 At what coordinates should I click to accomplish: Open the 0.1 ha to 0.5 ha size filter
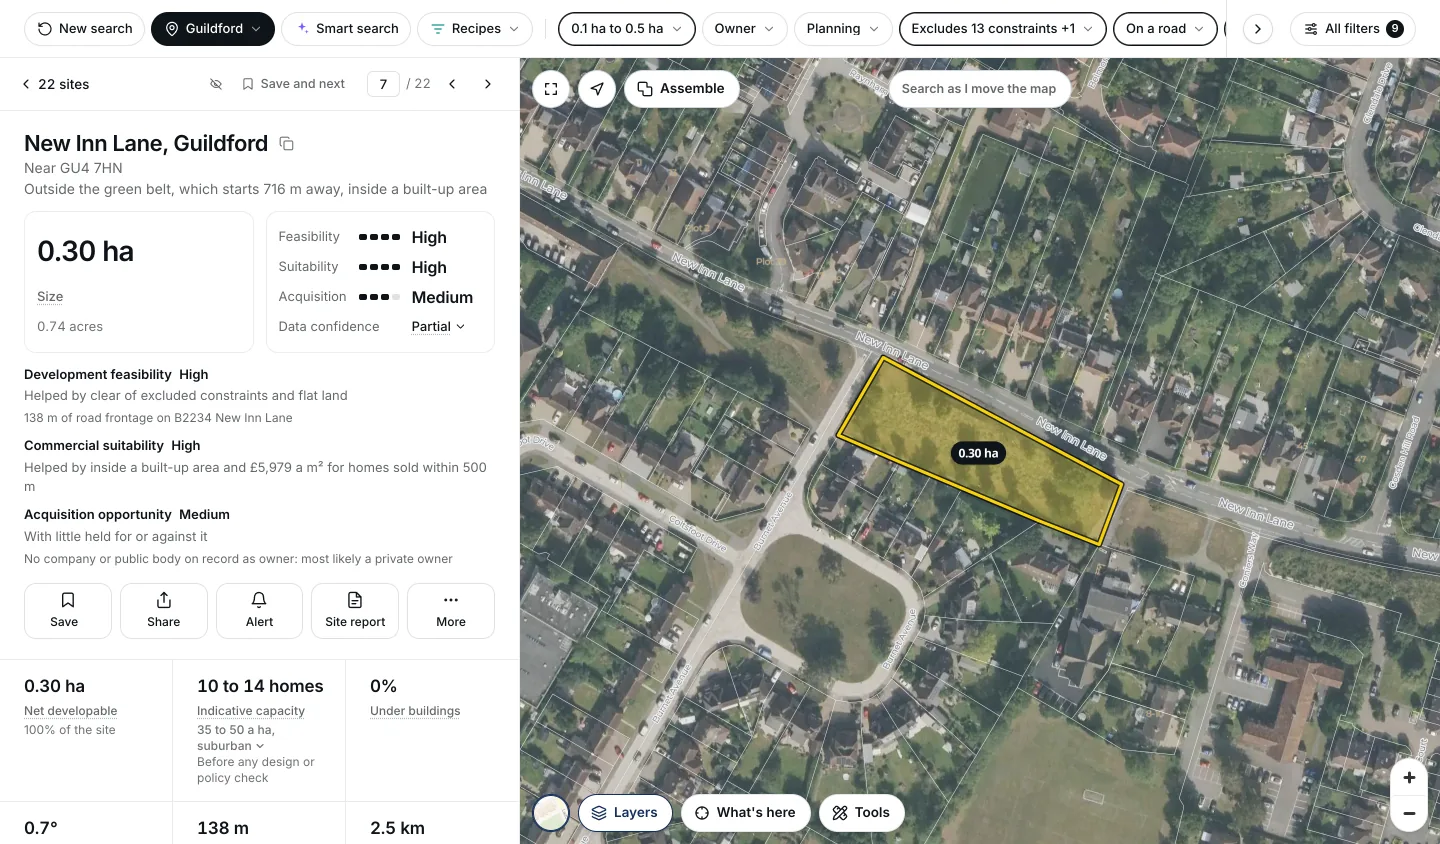[x=627, y=29]
